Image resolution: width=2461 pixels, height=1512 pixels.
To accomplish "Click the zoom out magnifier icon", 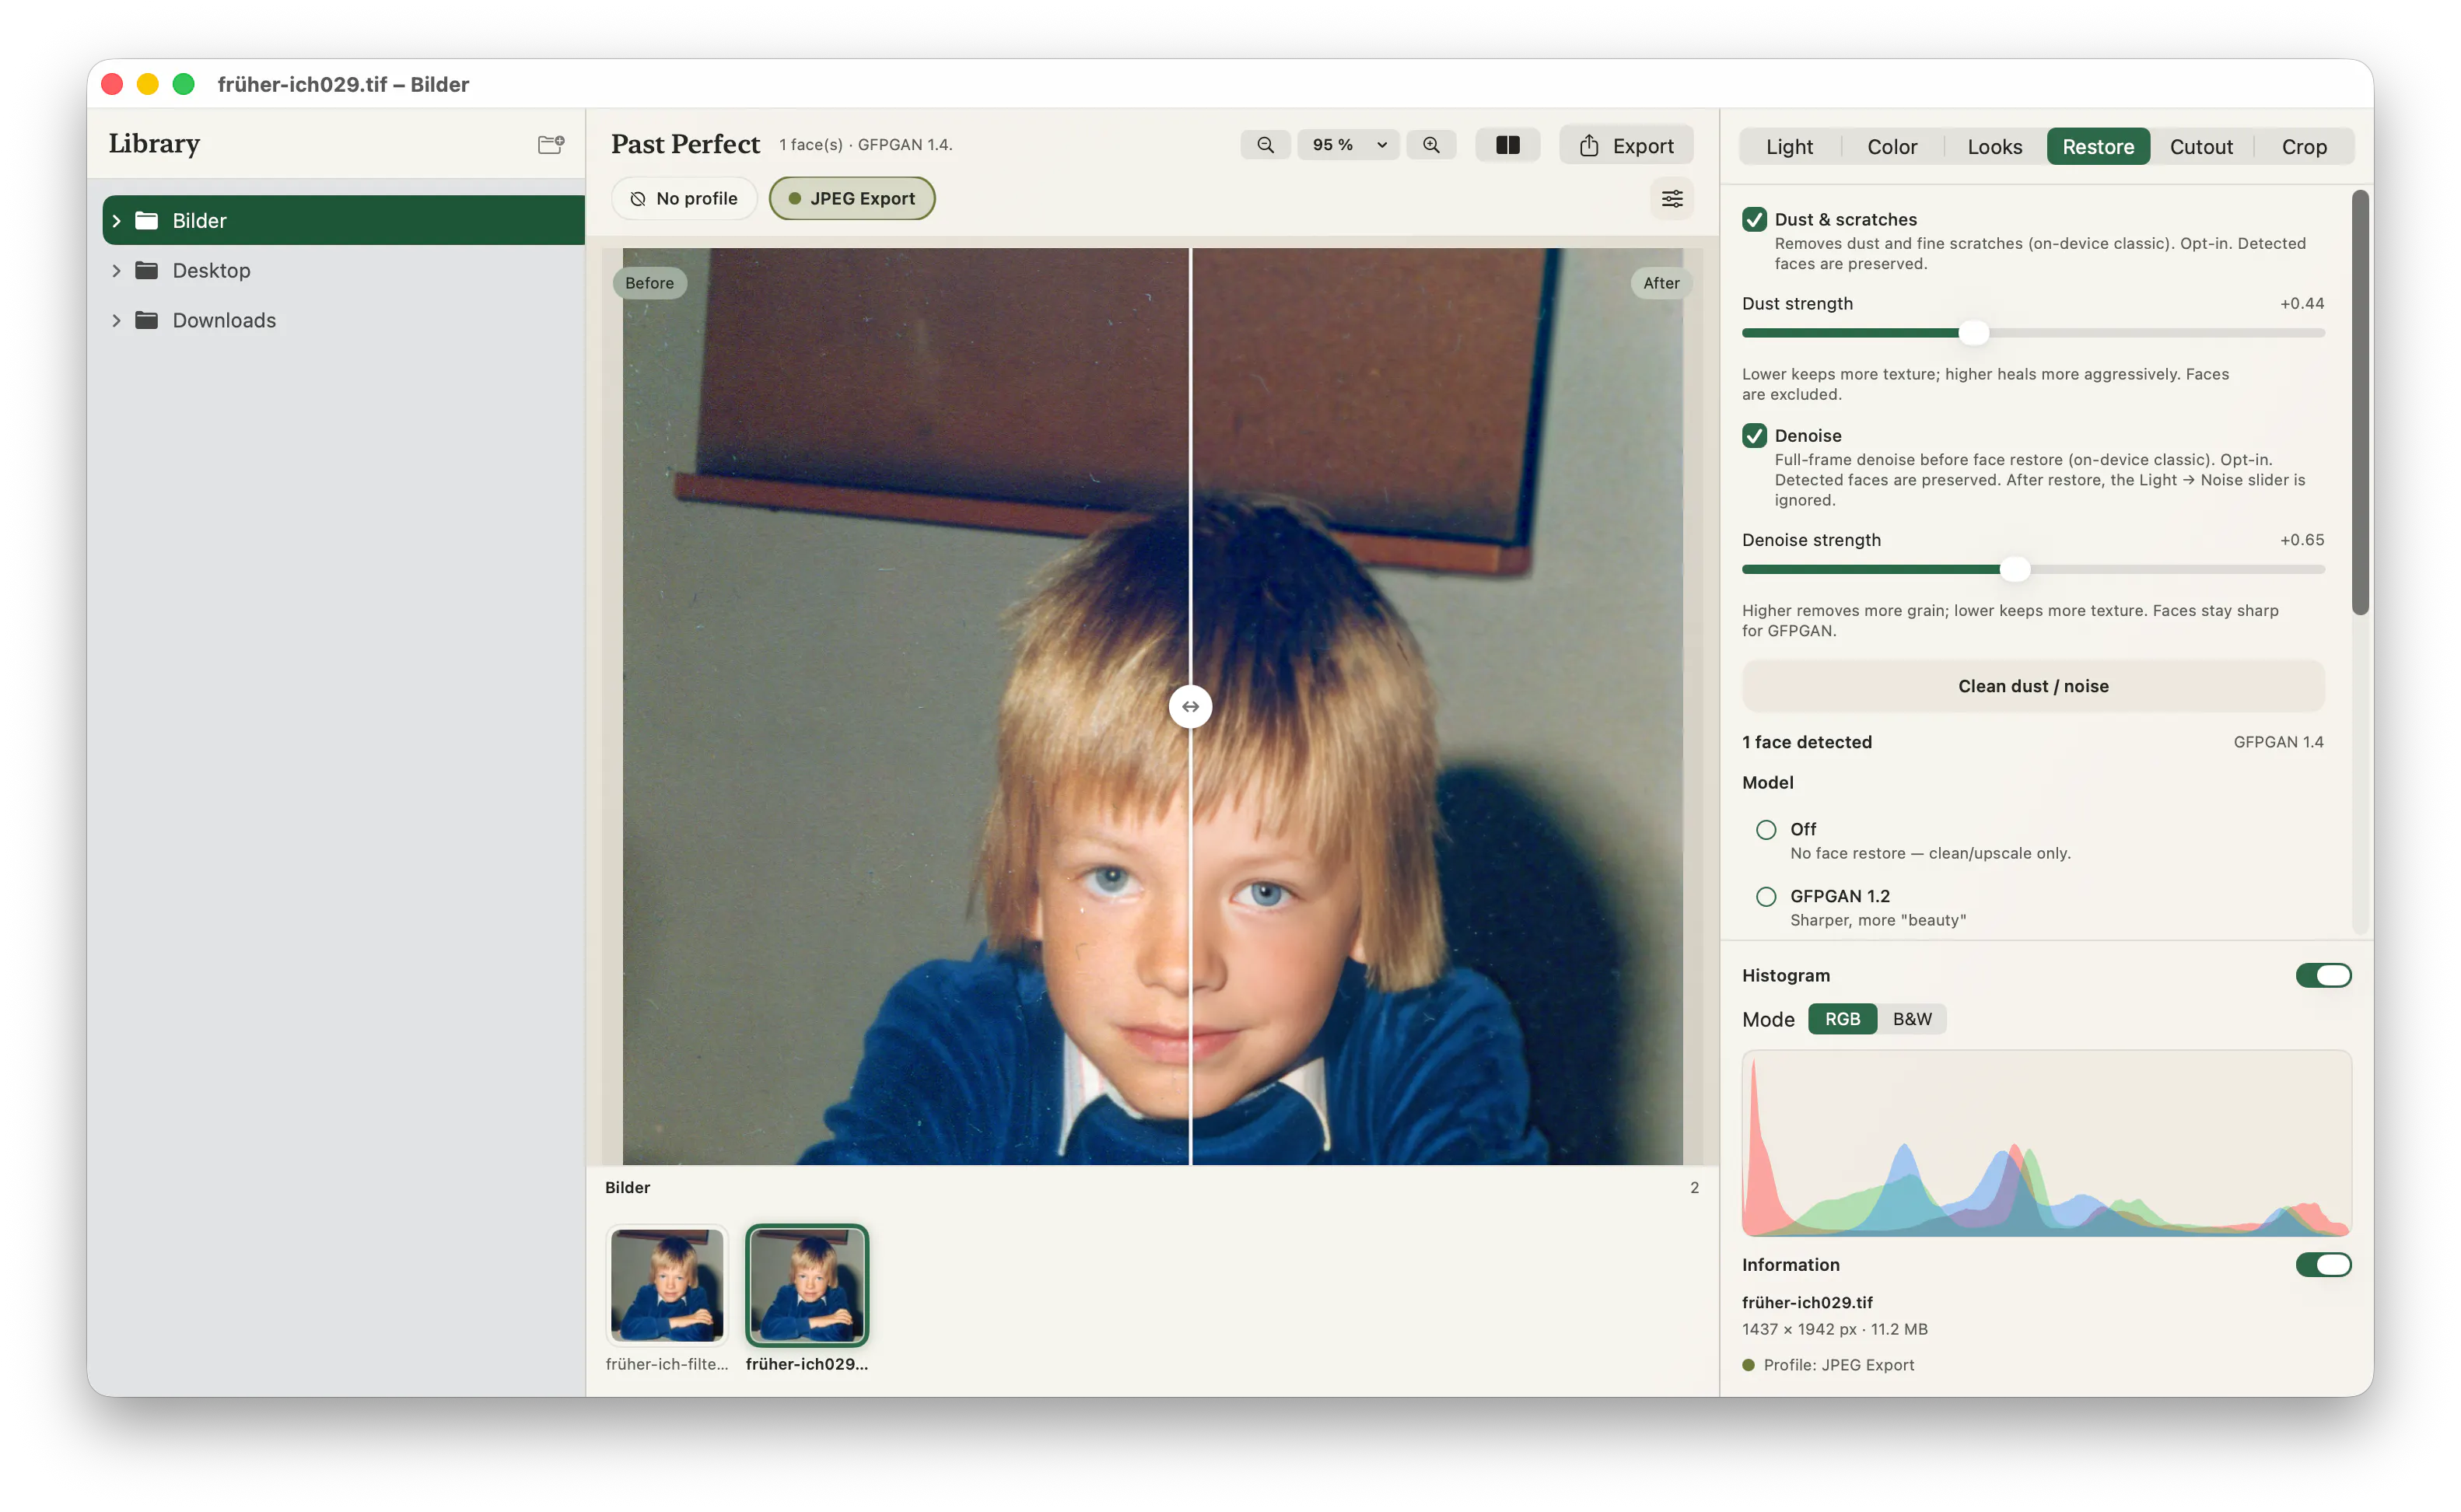I will (1265, 145).
